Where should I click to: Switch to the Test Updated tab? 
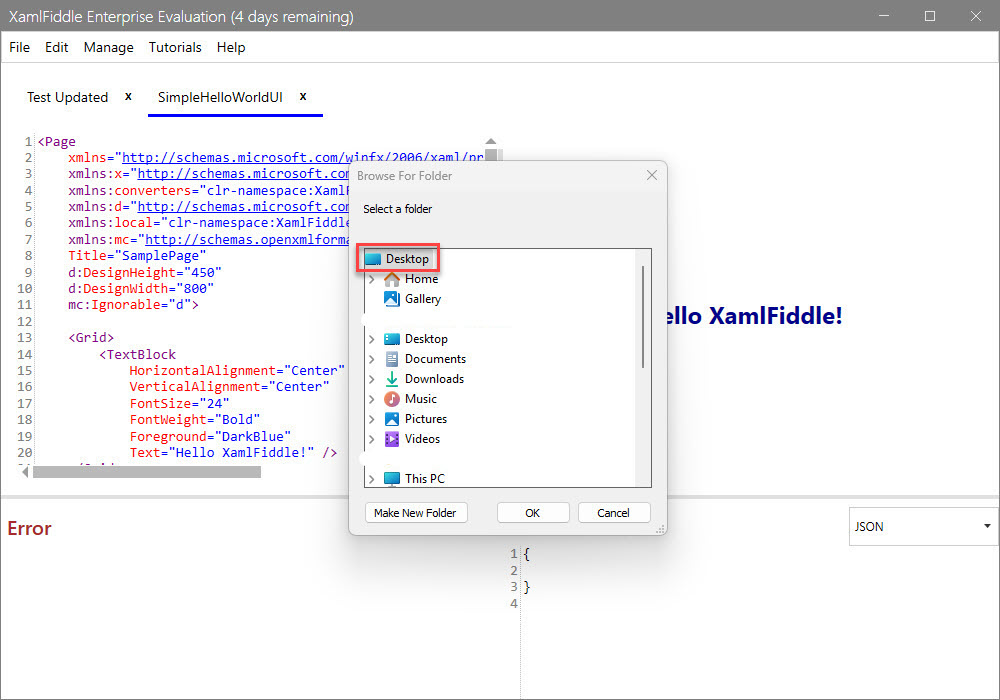[x=68, y=98]
